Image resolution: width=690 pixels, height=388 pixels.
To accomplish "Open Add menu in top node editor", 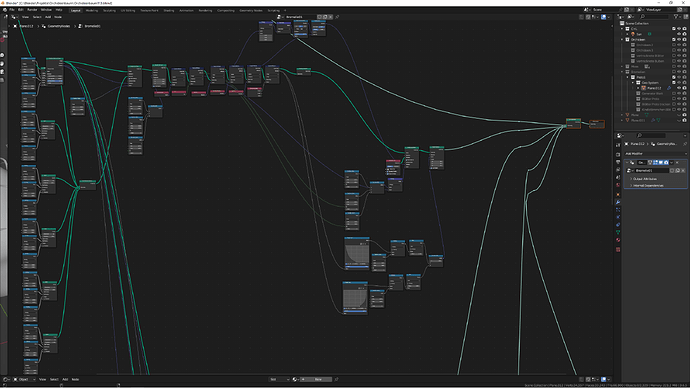I will (x=48, y=17).
